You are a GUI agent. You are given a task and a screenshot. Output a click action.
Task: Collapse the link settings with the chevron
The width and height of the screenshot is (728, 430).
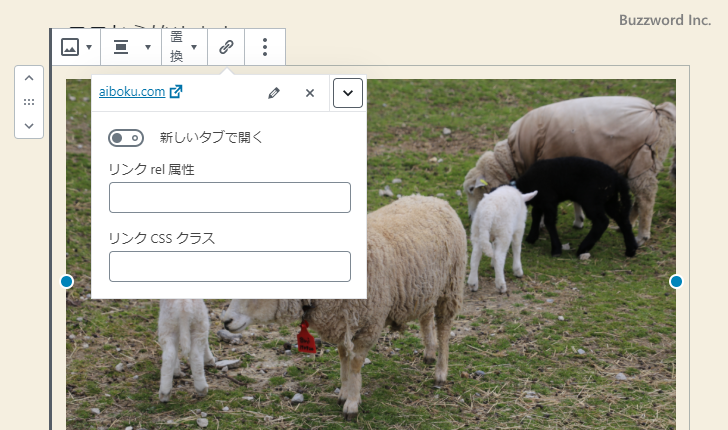pyautogui.click(x=348, y=93)
